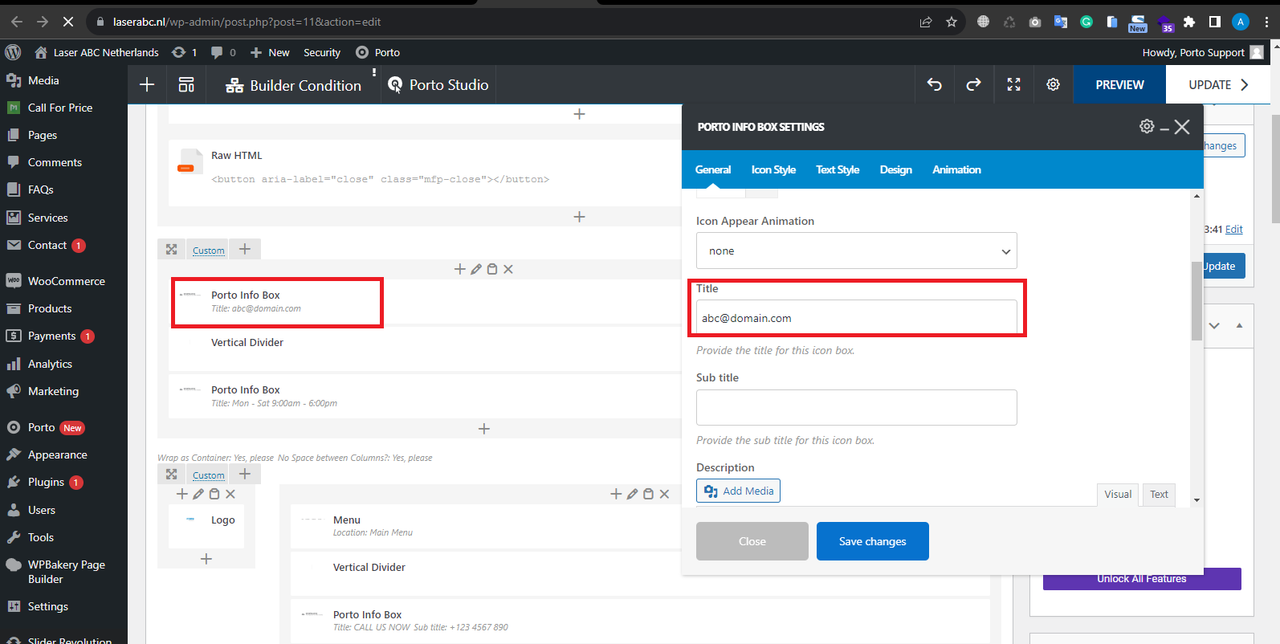Open Builder Condition settings
1280x644 pixels.
293,86
